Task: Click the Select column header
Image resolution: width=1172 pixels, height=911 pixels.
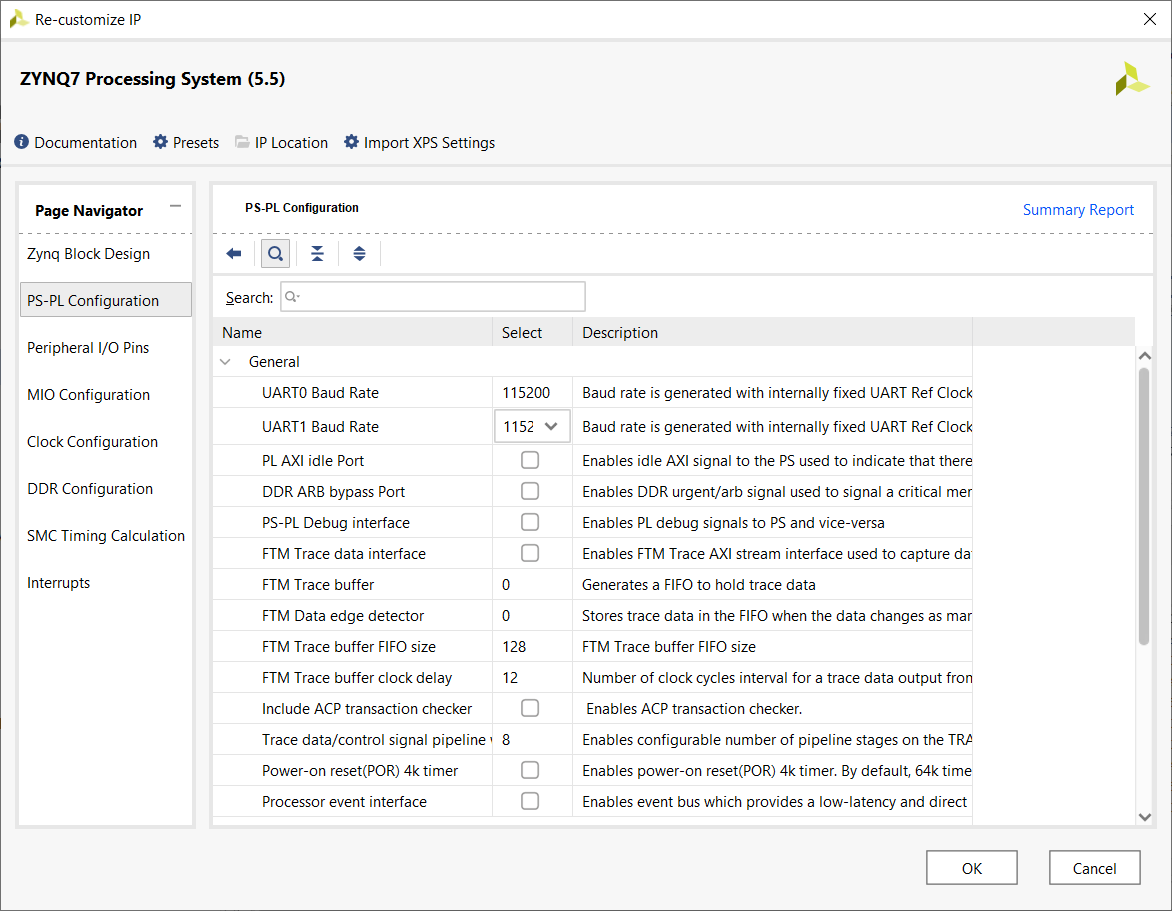Action: pos(532,333)
